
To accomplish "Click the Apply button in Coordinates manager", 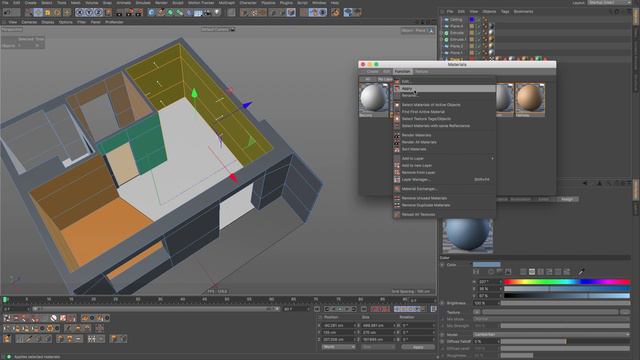I will click(418, 347).
